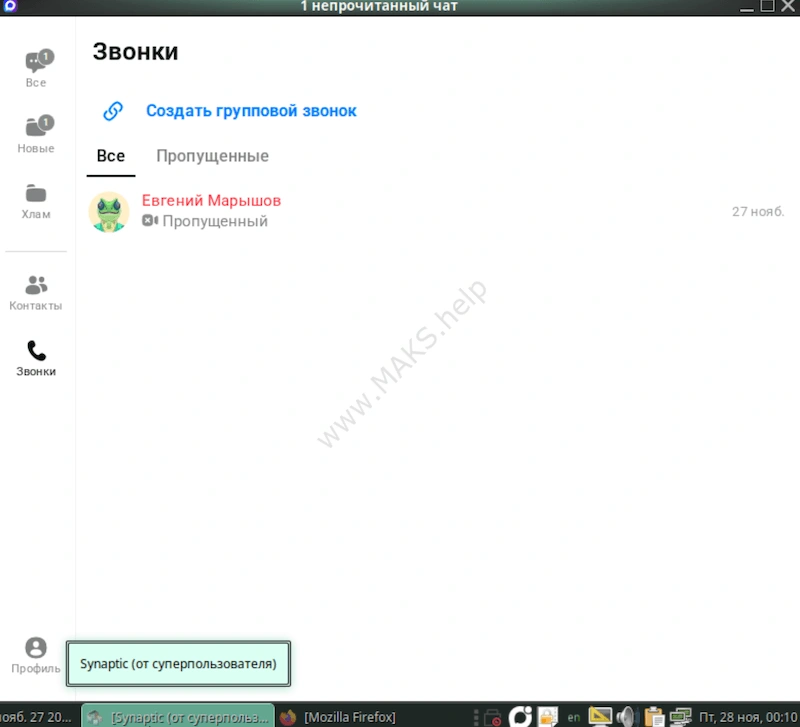The width and height of the screenshot is (800, 727).
Task: Open the Хлам folder in the sidebar
Action: [x=36, y=200]
